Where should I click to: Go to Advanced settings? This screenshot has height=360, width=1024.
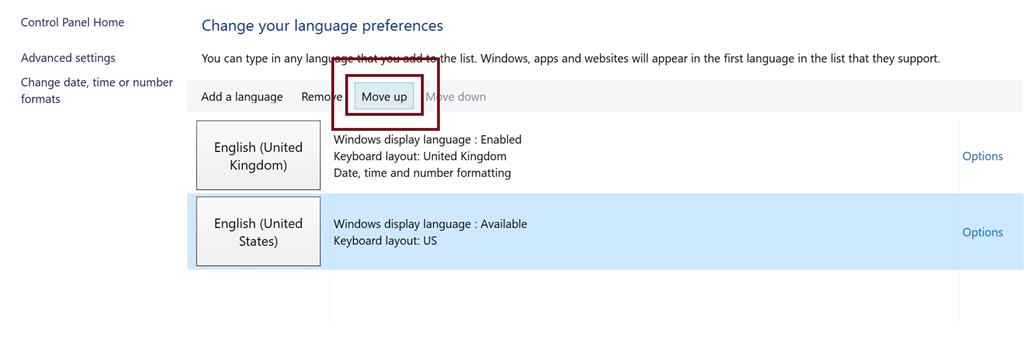(68, 58)
